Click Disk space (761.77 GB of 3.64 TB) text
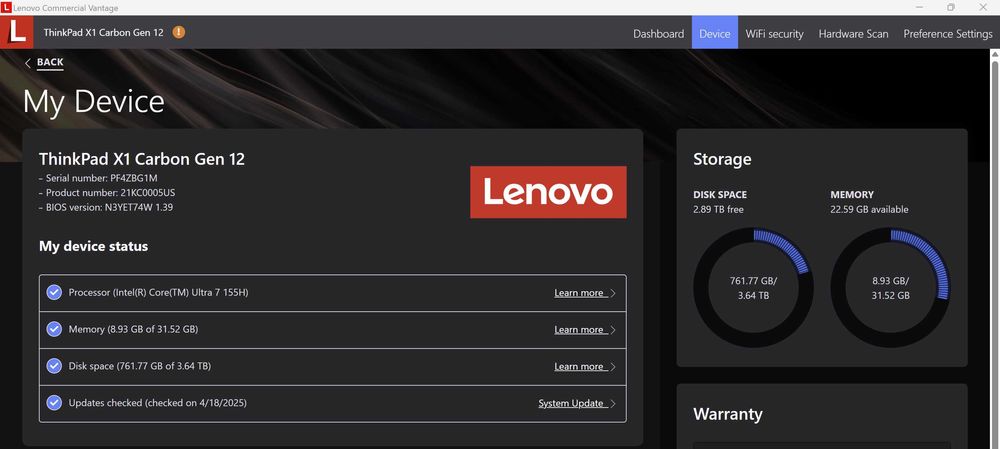This screenshot has height=449, width=1000. pos(140,367)
